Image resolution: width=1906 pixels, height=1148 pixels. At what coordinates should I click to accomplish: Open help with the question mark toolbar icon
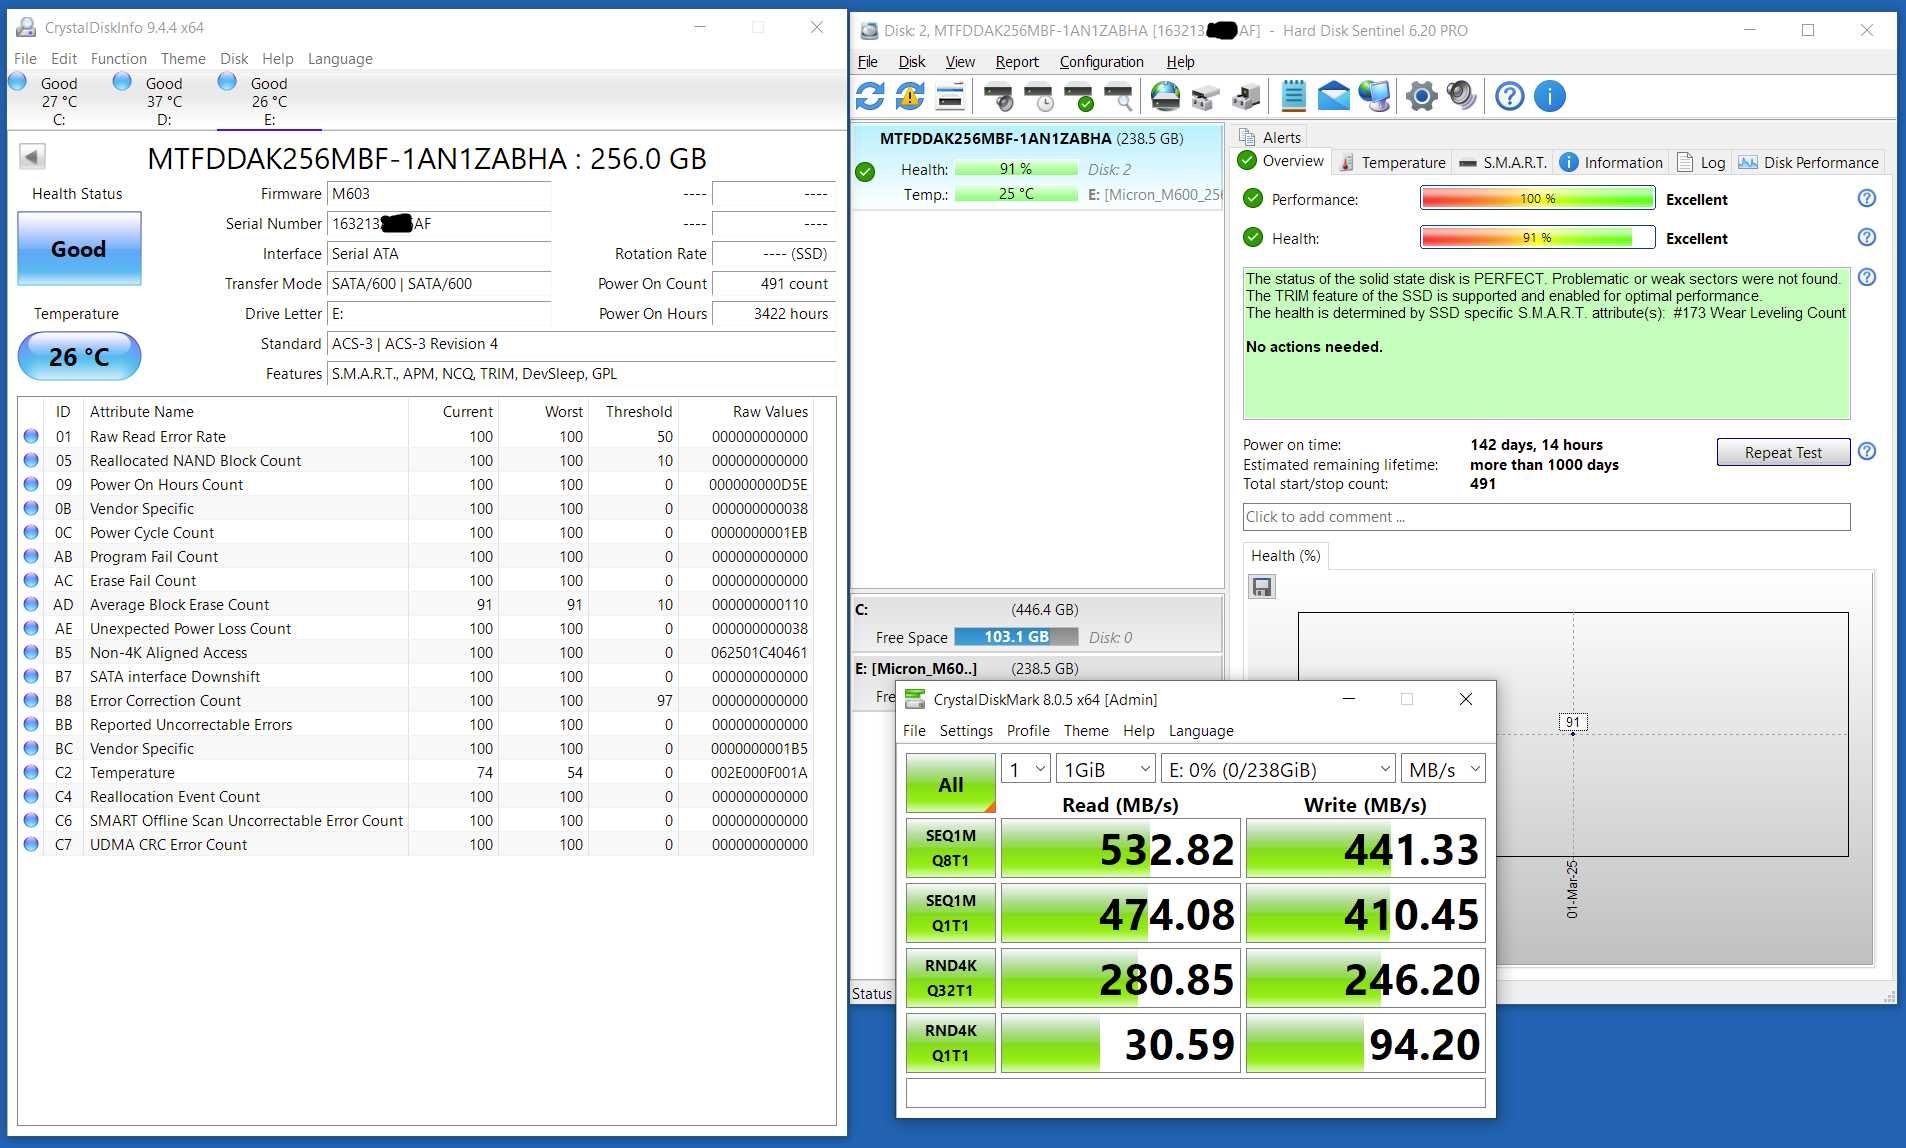[1509, 96]
